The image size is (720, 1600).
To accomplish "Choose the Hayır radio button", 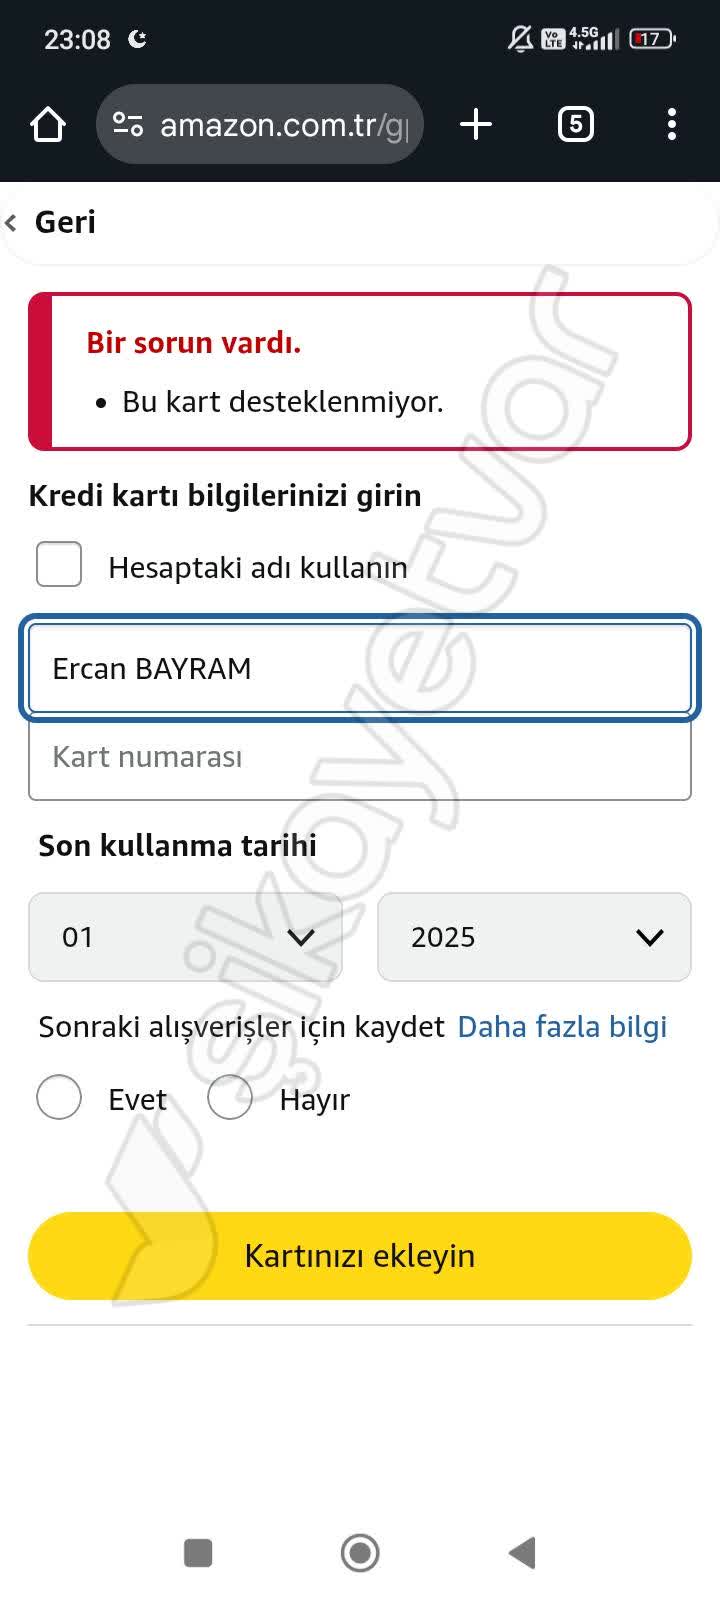I will coord(230,1097).
